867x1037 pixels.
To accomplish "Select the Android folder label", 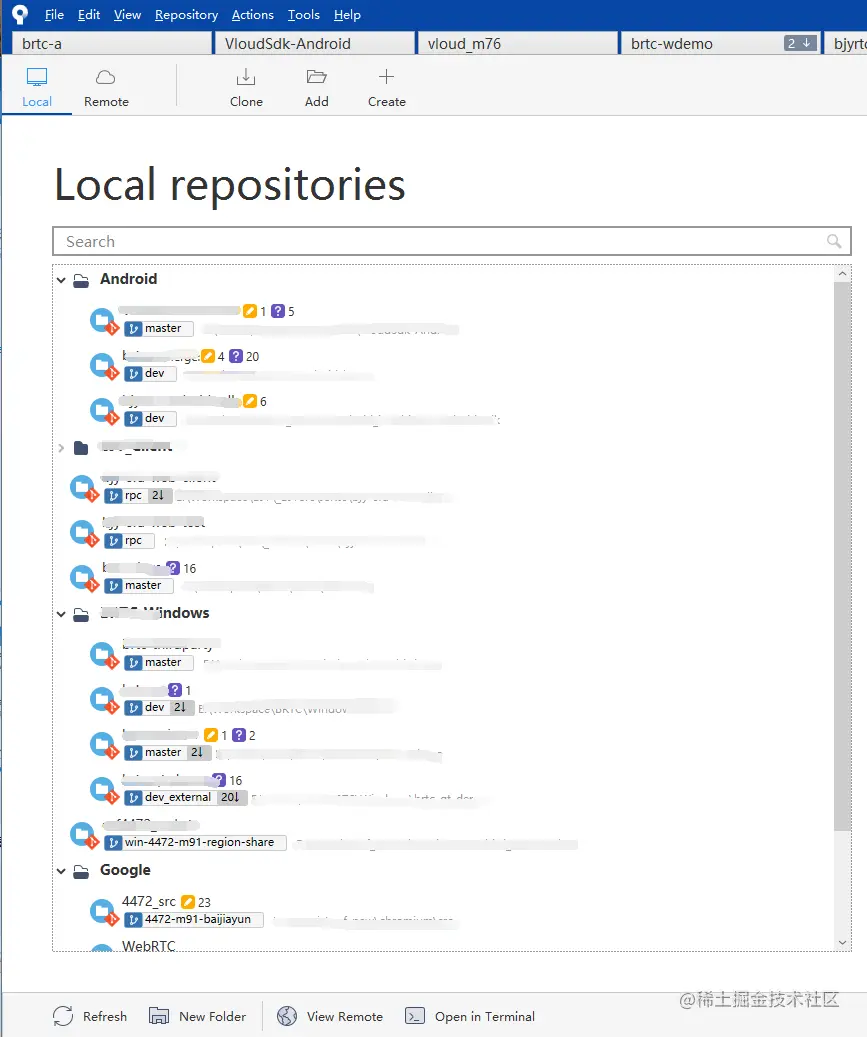I will 128,279.
